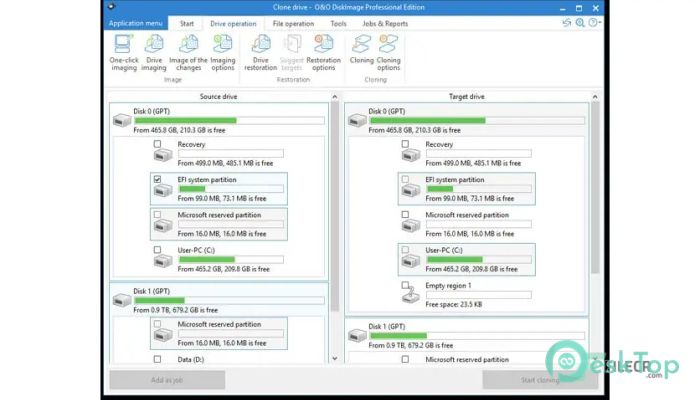
Task: Switch to the Drive operation tab
Action: tap(233, 24)
